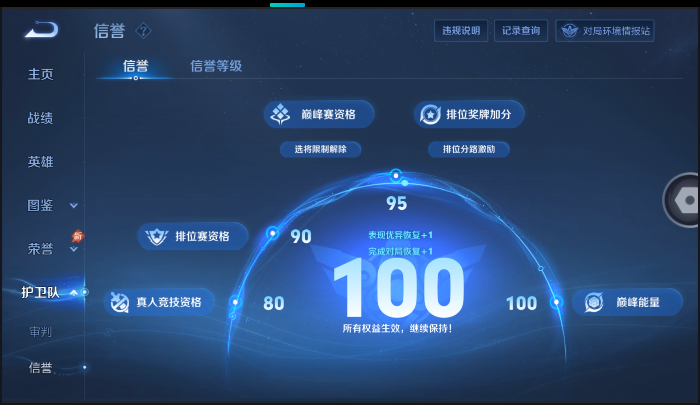This screenshot has height=405, width=700.
Task: Click the text 完成对局恢复+1
Action: 400,251
